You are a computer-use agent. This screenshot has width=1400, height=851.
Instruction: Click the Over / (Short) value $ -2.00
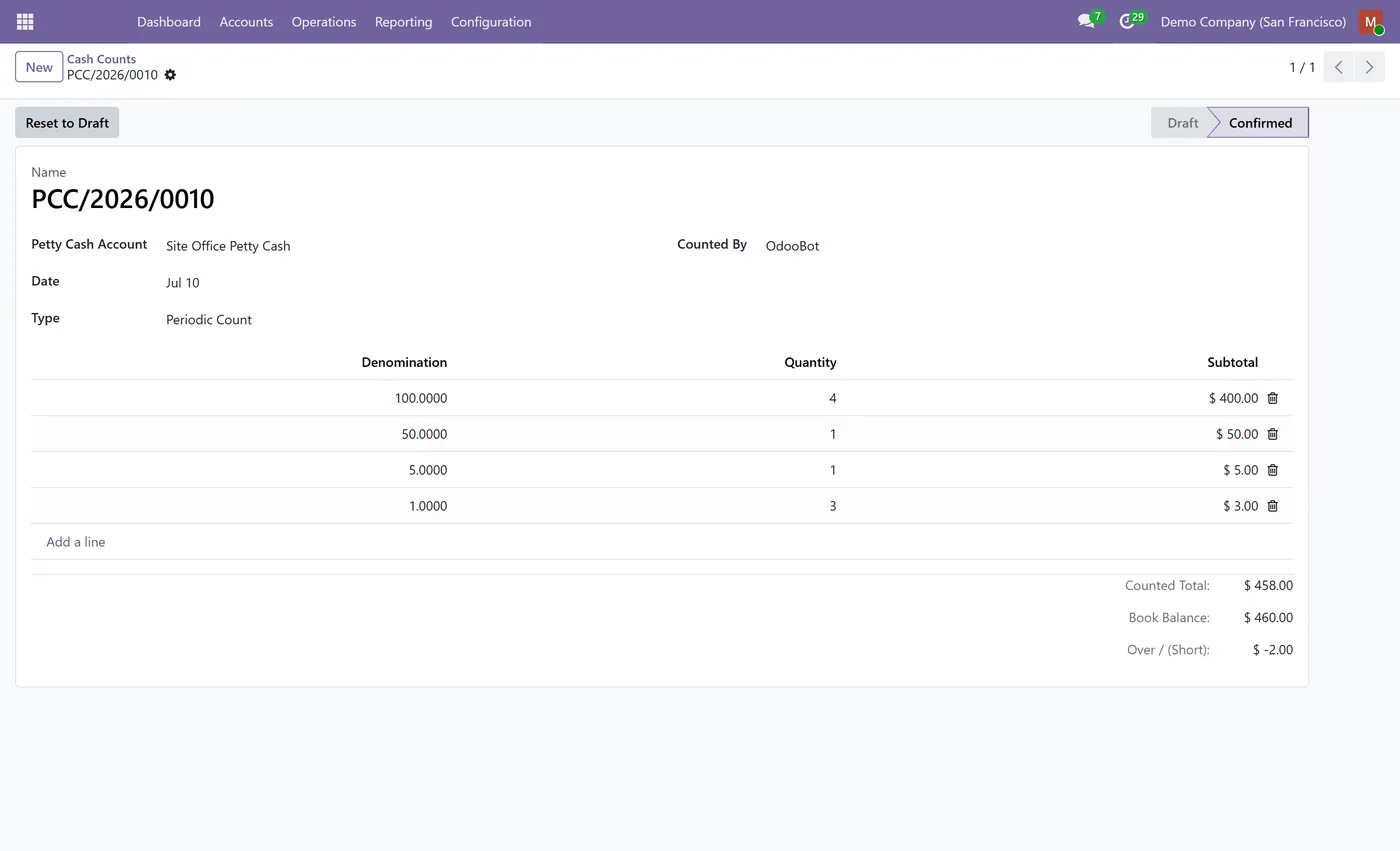tap(1272, 650)
